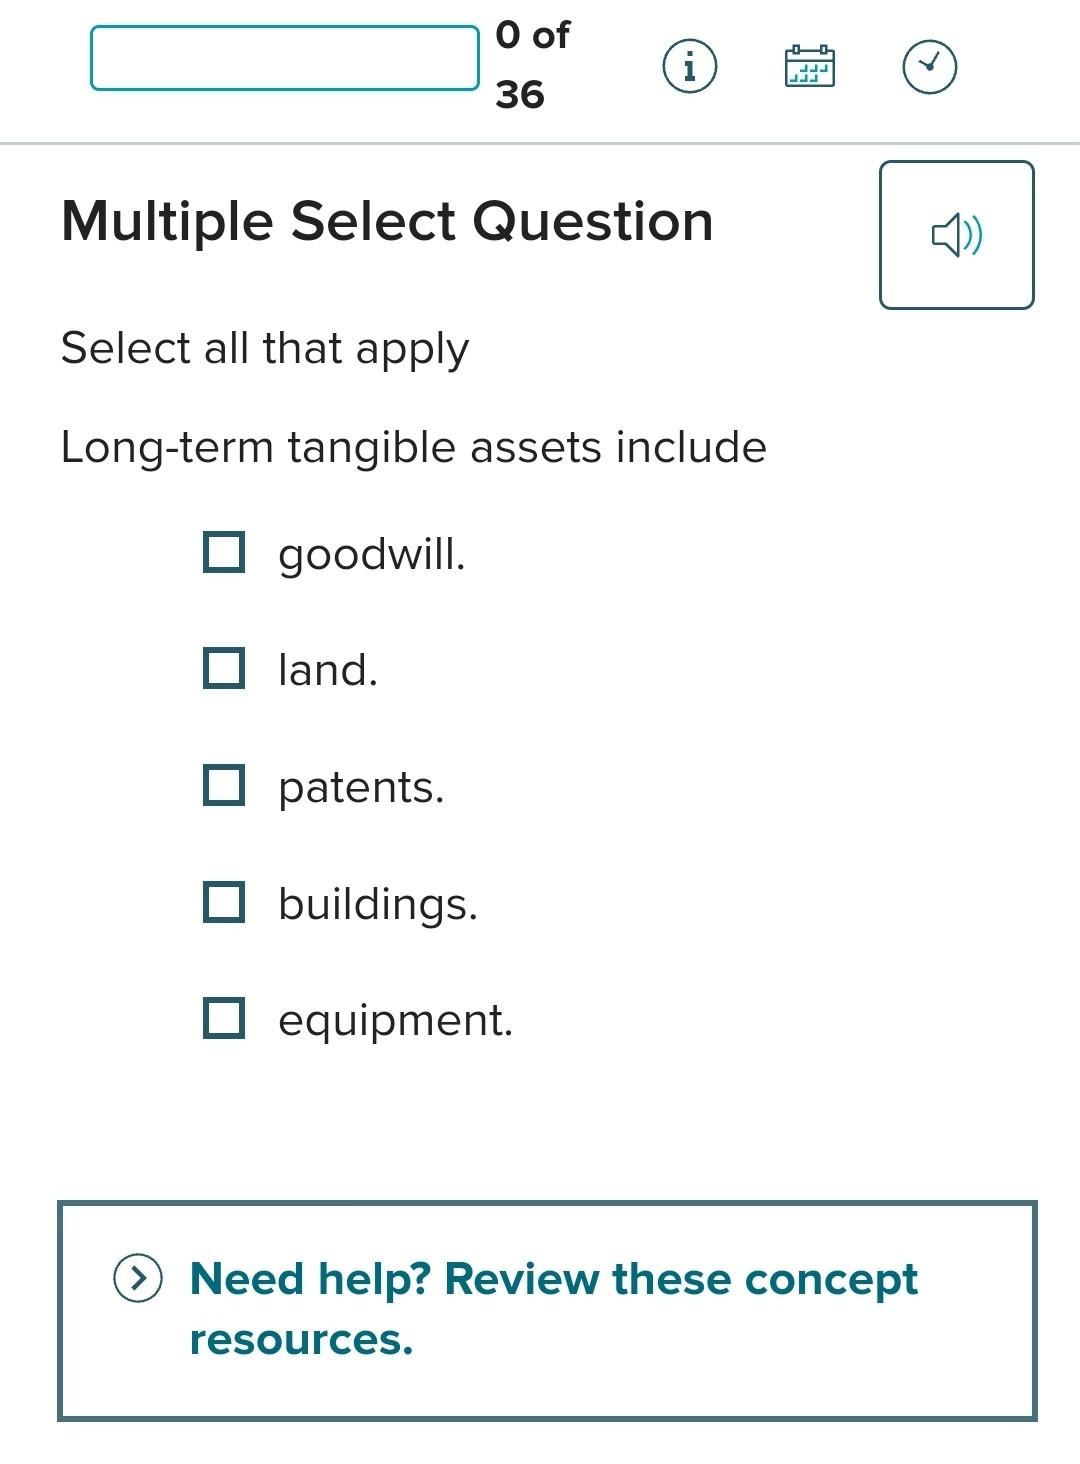Click the clock timer icon
Image resolution: width=1080 pixels, height=1464 pixels.
pyautogui.click(x=929, y=66)
